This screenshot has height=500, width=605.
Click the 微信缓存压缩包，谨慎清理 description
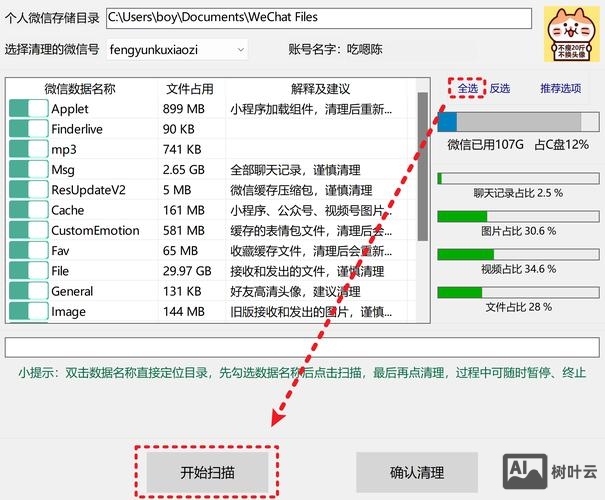301,190
